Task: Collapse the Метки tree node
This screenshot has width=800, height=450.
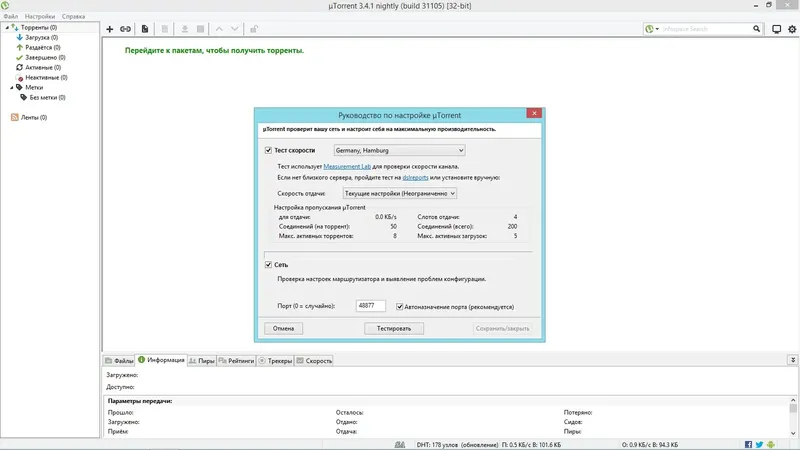Action: click(11, 88)
